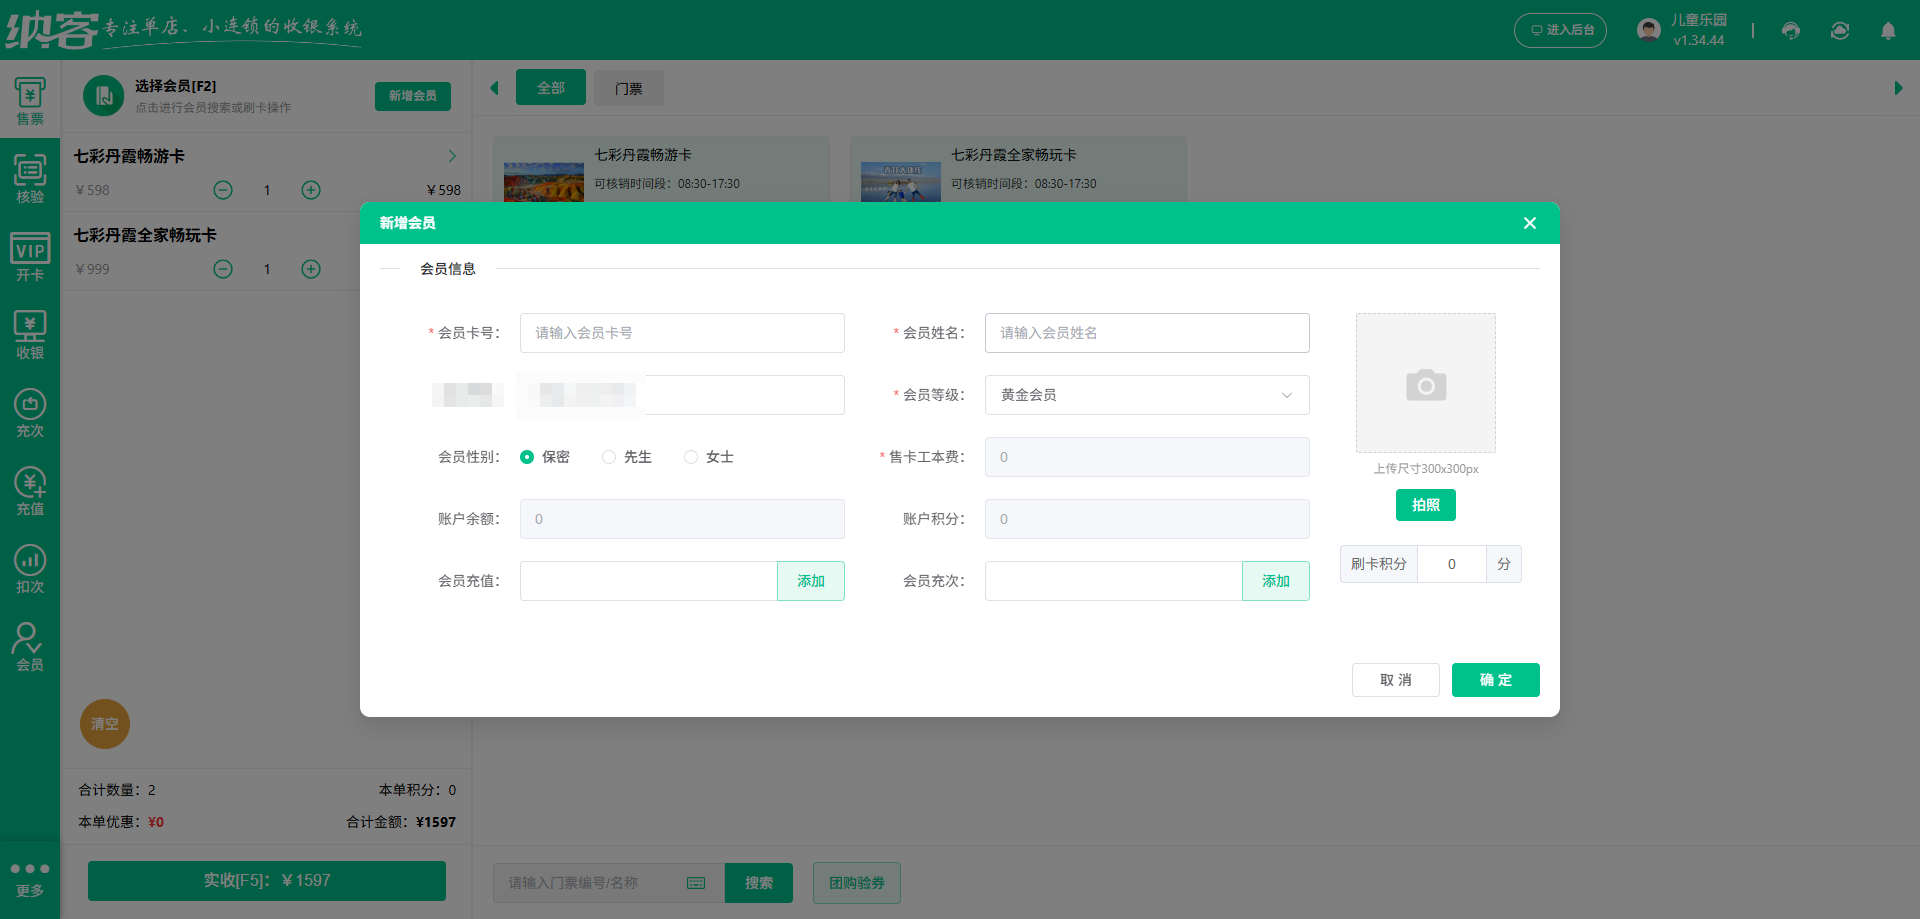
Task: Click the notification bell icon
Action: tap(1888, 31)
